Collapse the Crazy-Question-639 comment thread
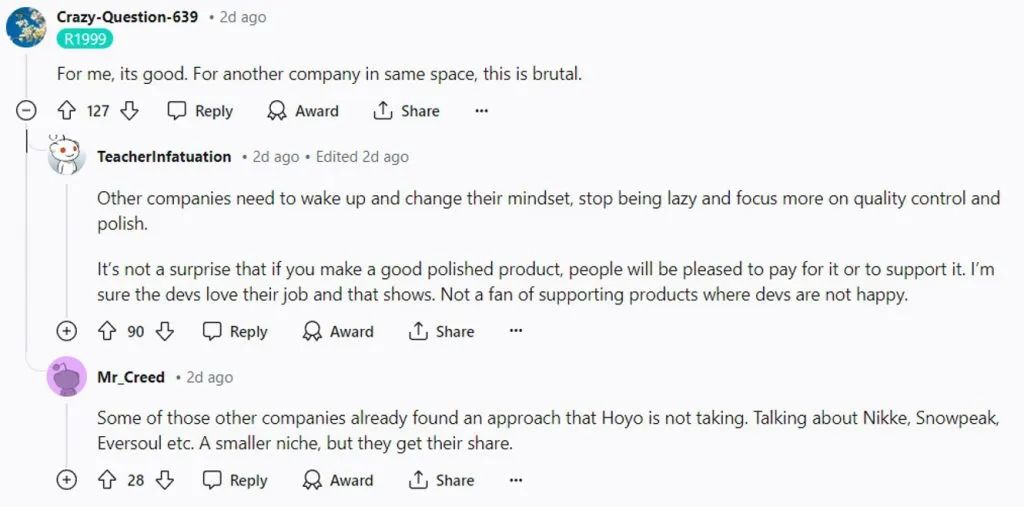Image resolution: width=1024 pixels, height=507 pixels. (25, 111)
